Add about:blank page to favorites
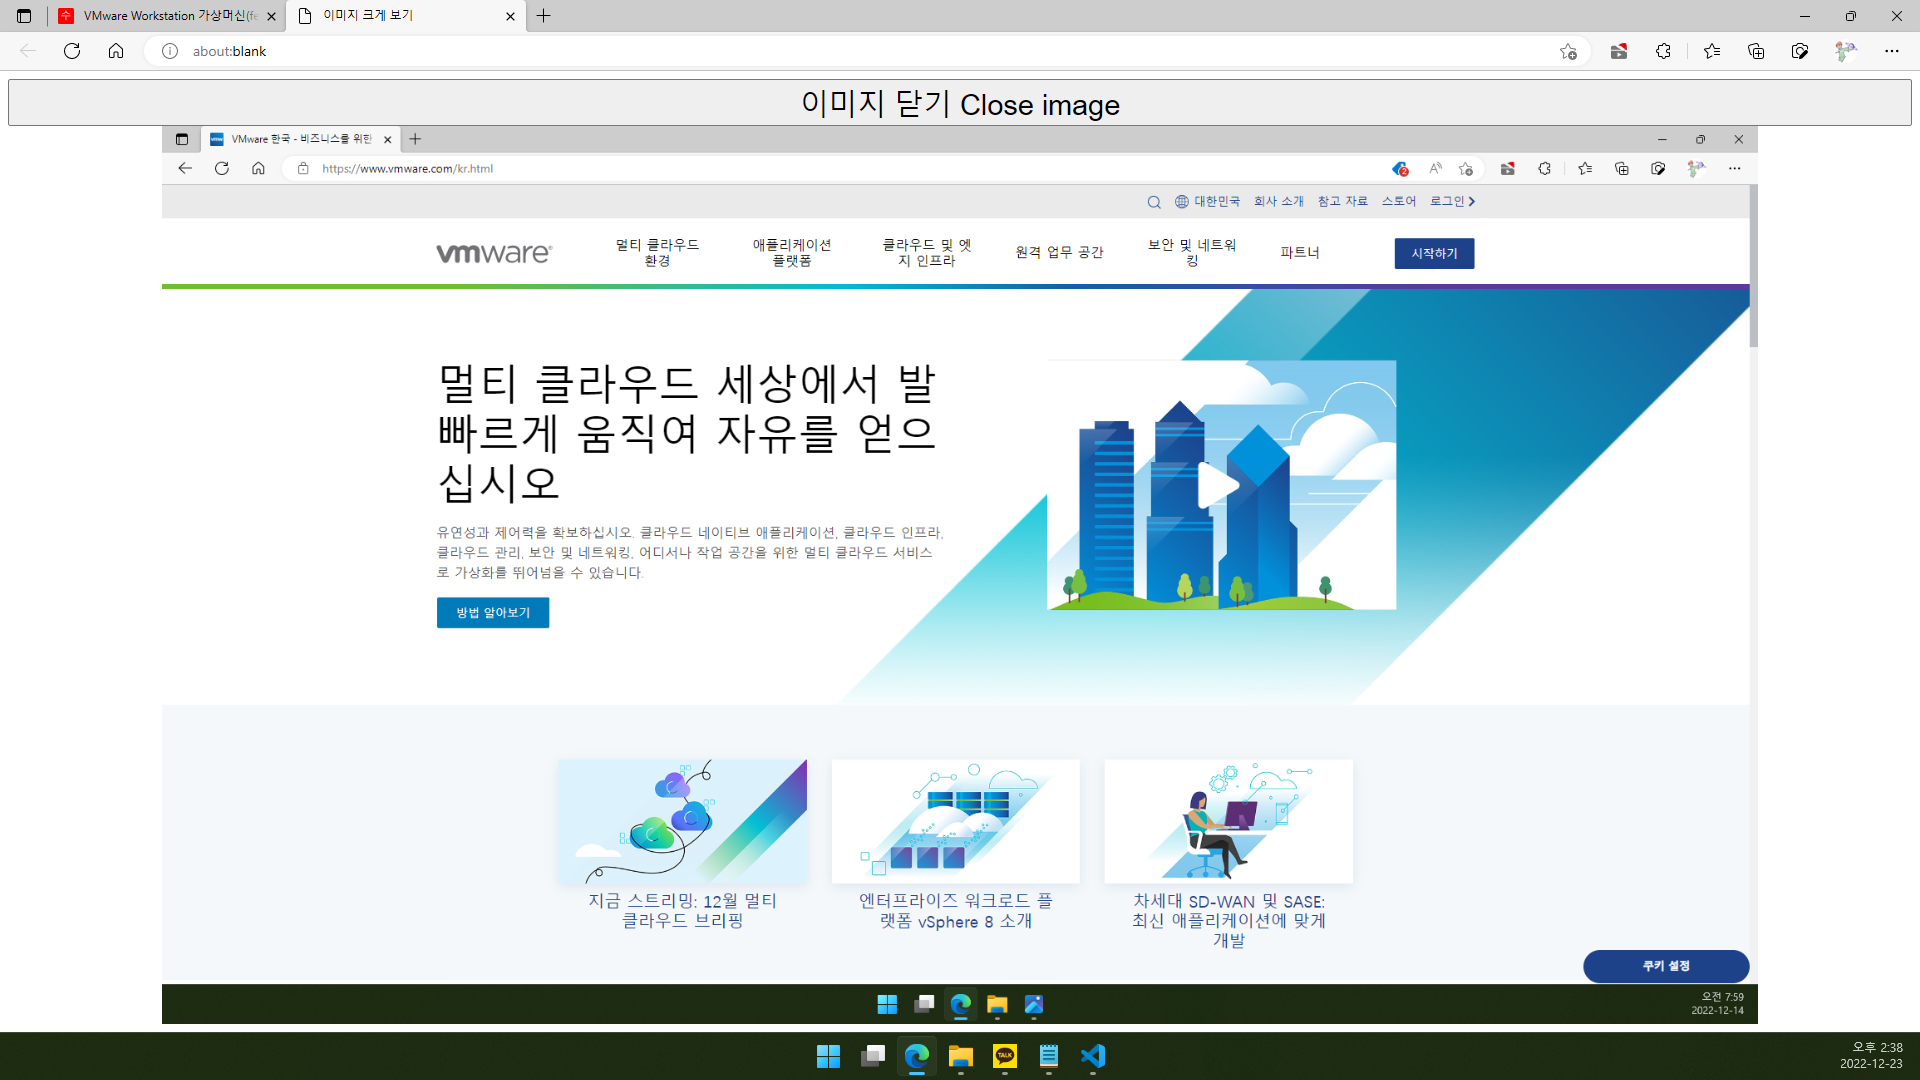This screenshot has height=1080, width=1920. [x=1568, y=51]
